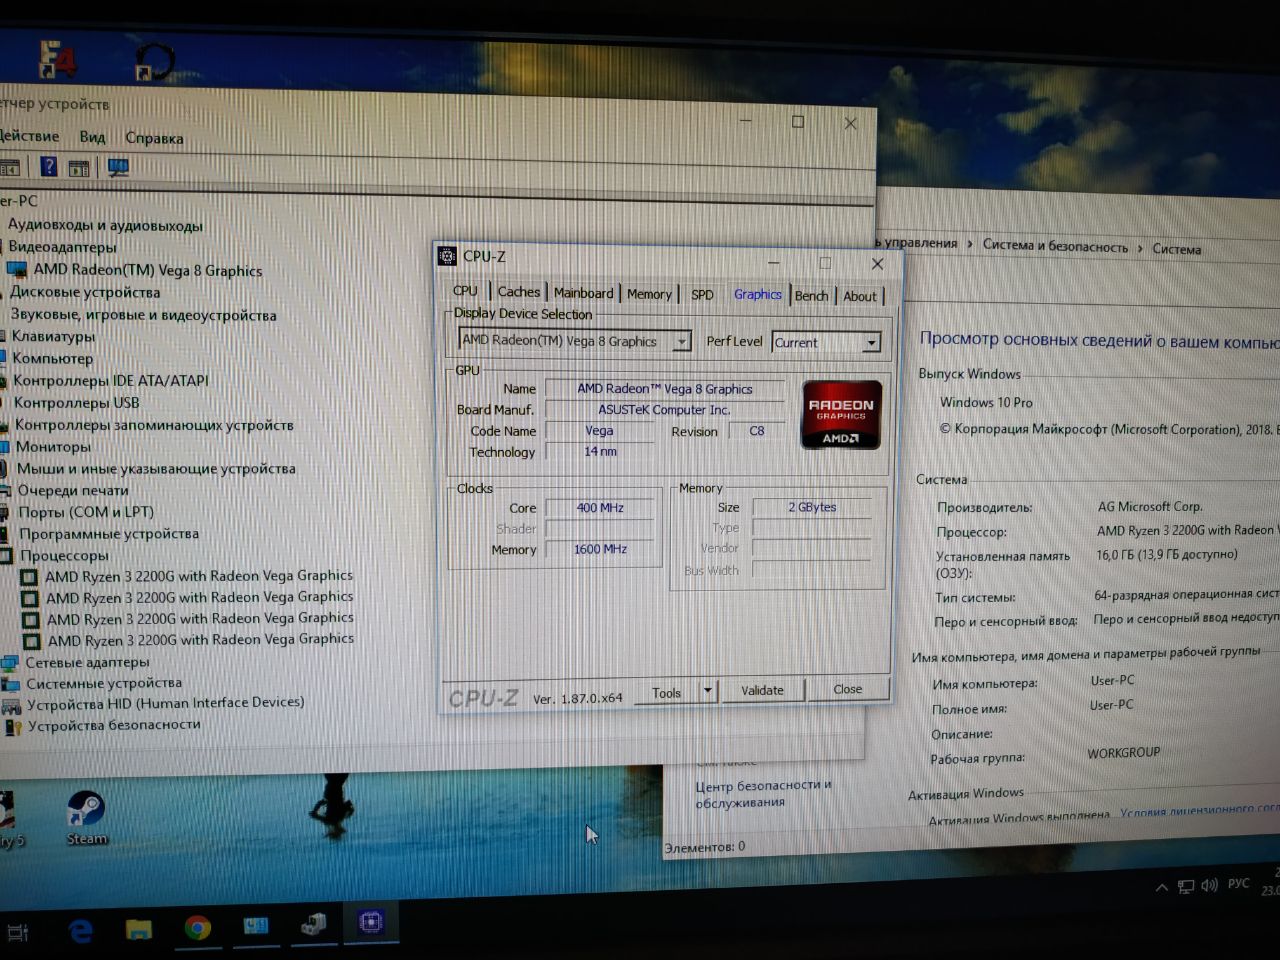This screenshot has height=960, width=1280.
Task: Switch to the Mainboard tab in CPU-Z
Action: pos(583,293)
